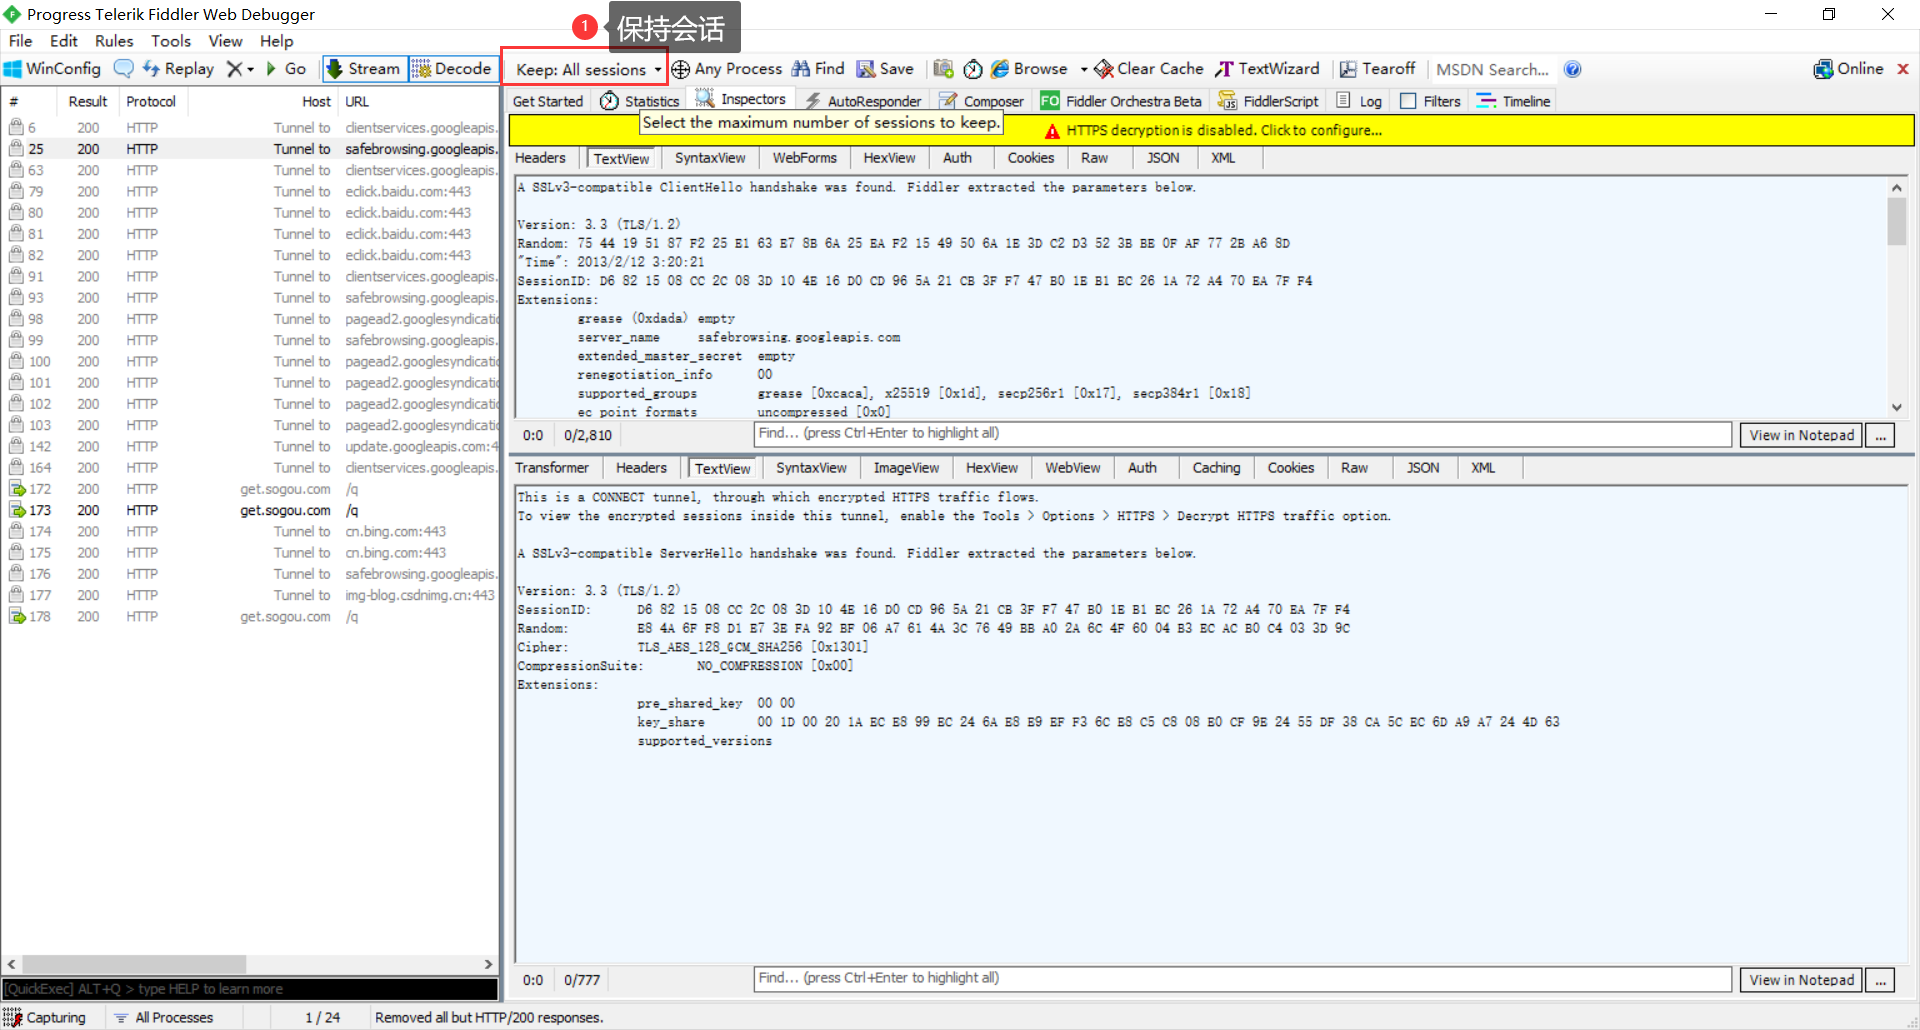Open the blue help icon
The image size is (1920, 1030).
pos(1572,69)
